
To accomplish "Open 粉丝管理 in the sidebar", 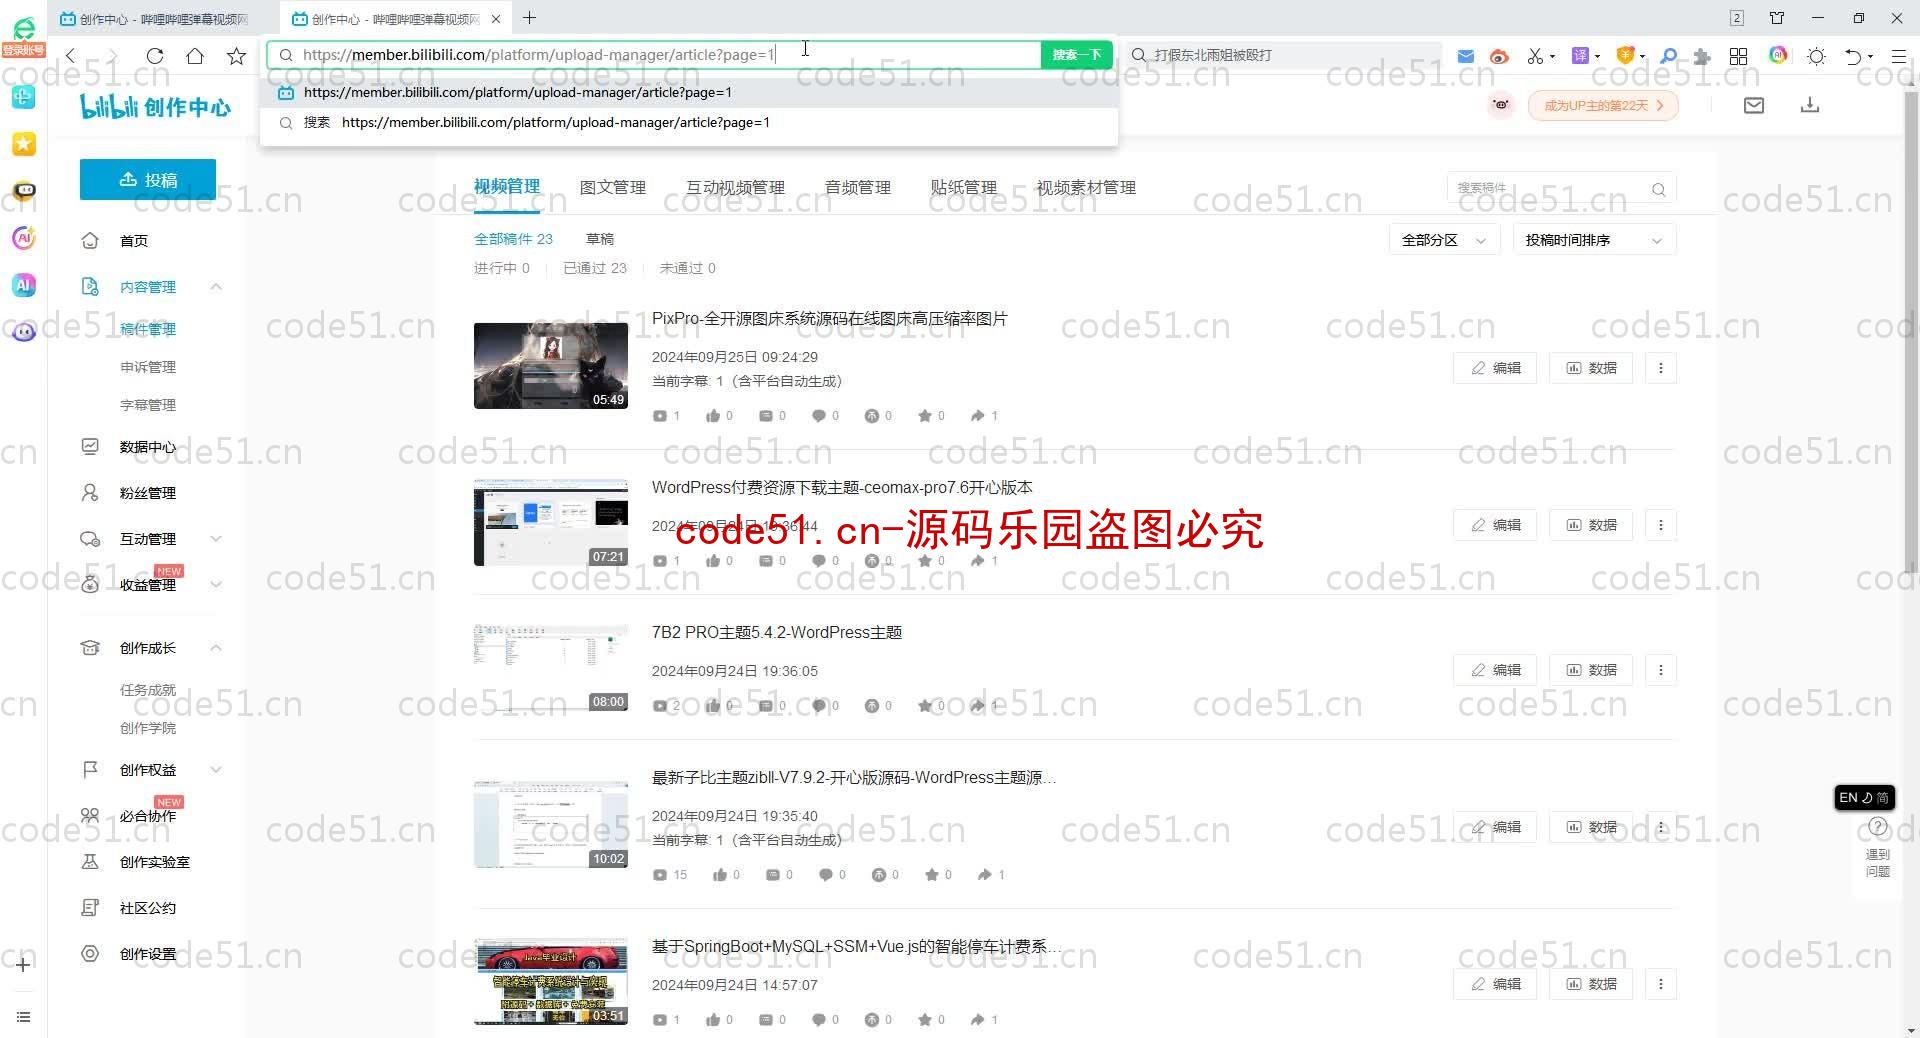I will point(147,493).
